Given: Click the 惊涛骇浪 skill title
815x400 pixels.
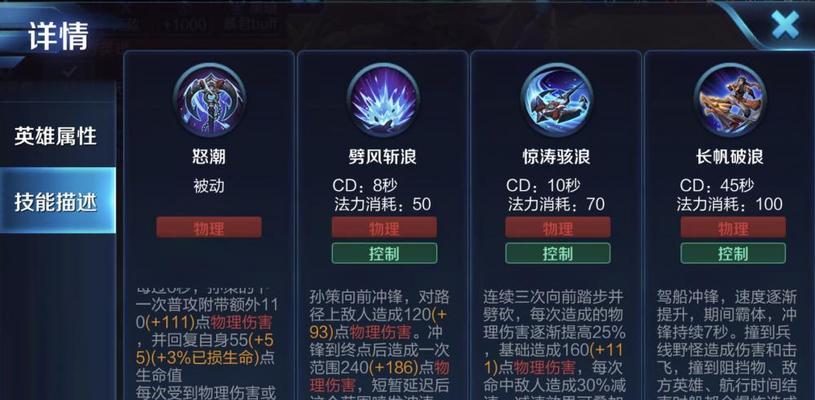Looking at the screenshot, I should [557, 157].
